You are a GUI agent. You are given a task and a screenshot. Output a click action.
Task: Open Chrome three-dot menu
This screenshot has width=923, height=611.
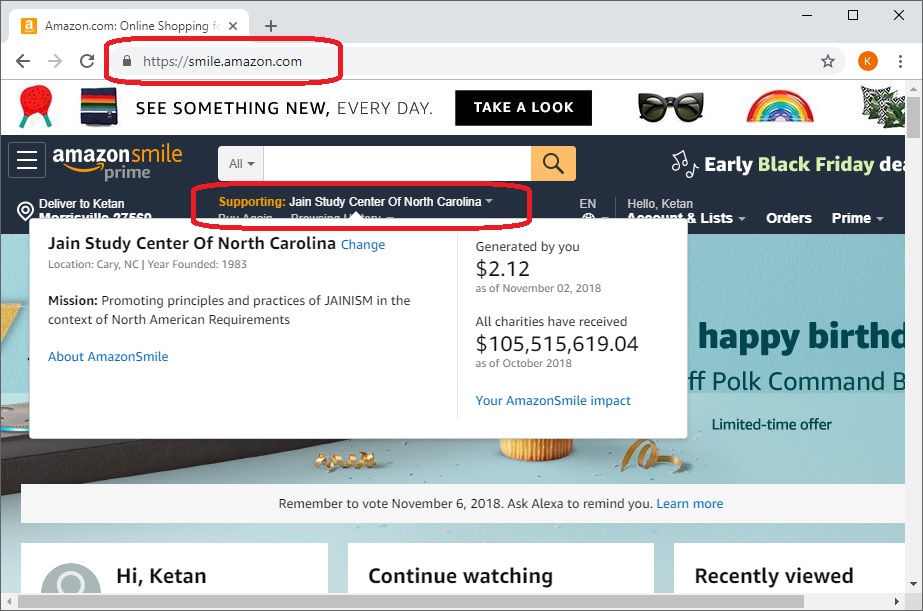(x=900, y=61)
